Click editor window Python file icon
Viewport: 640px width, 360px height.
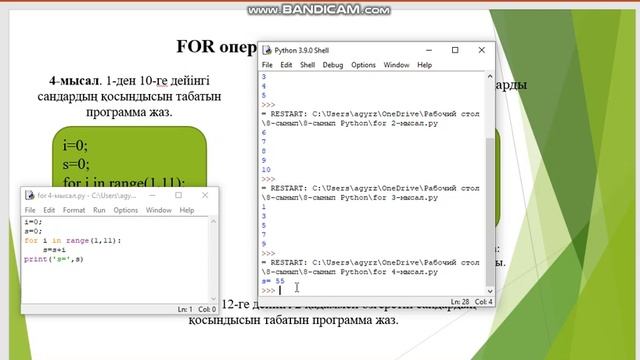(x=29, y=195)
